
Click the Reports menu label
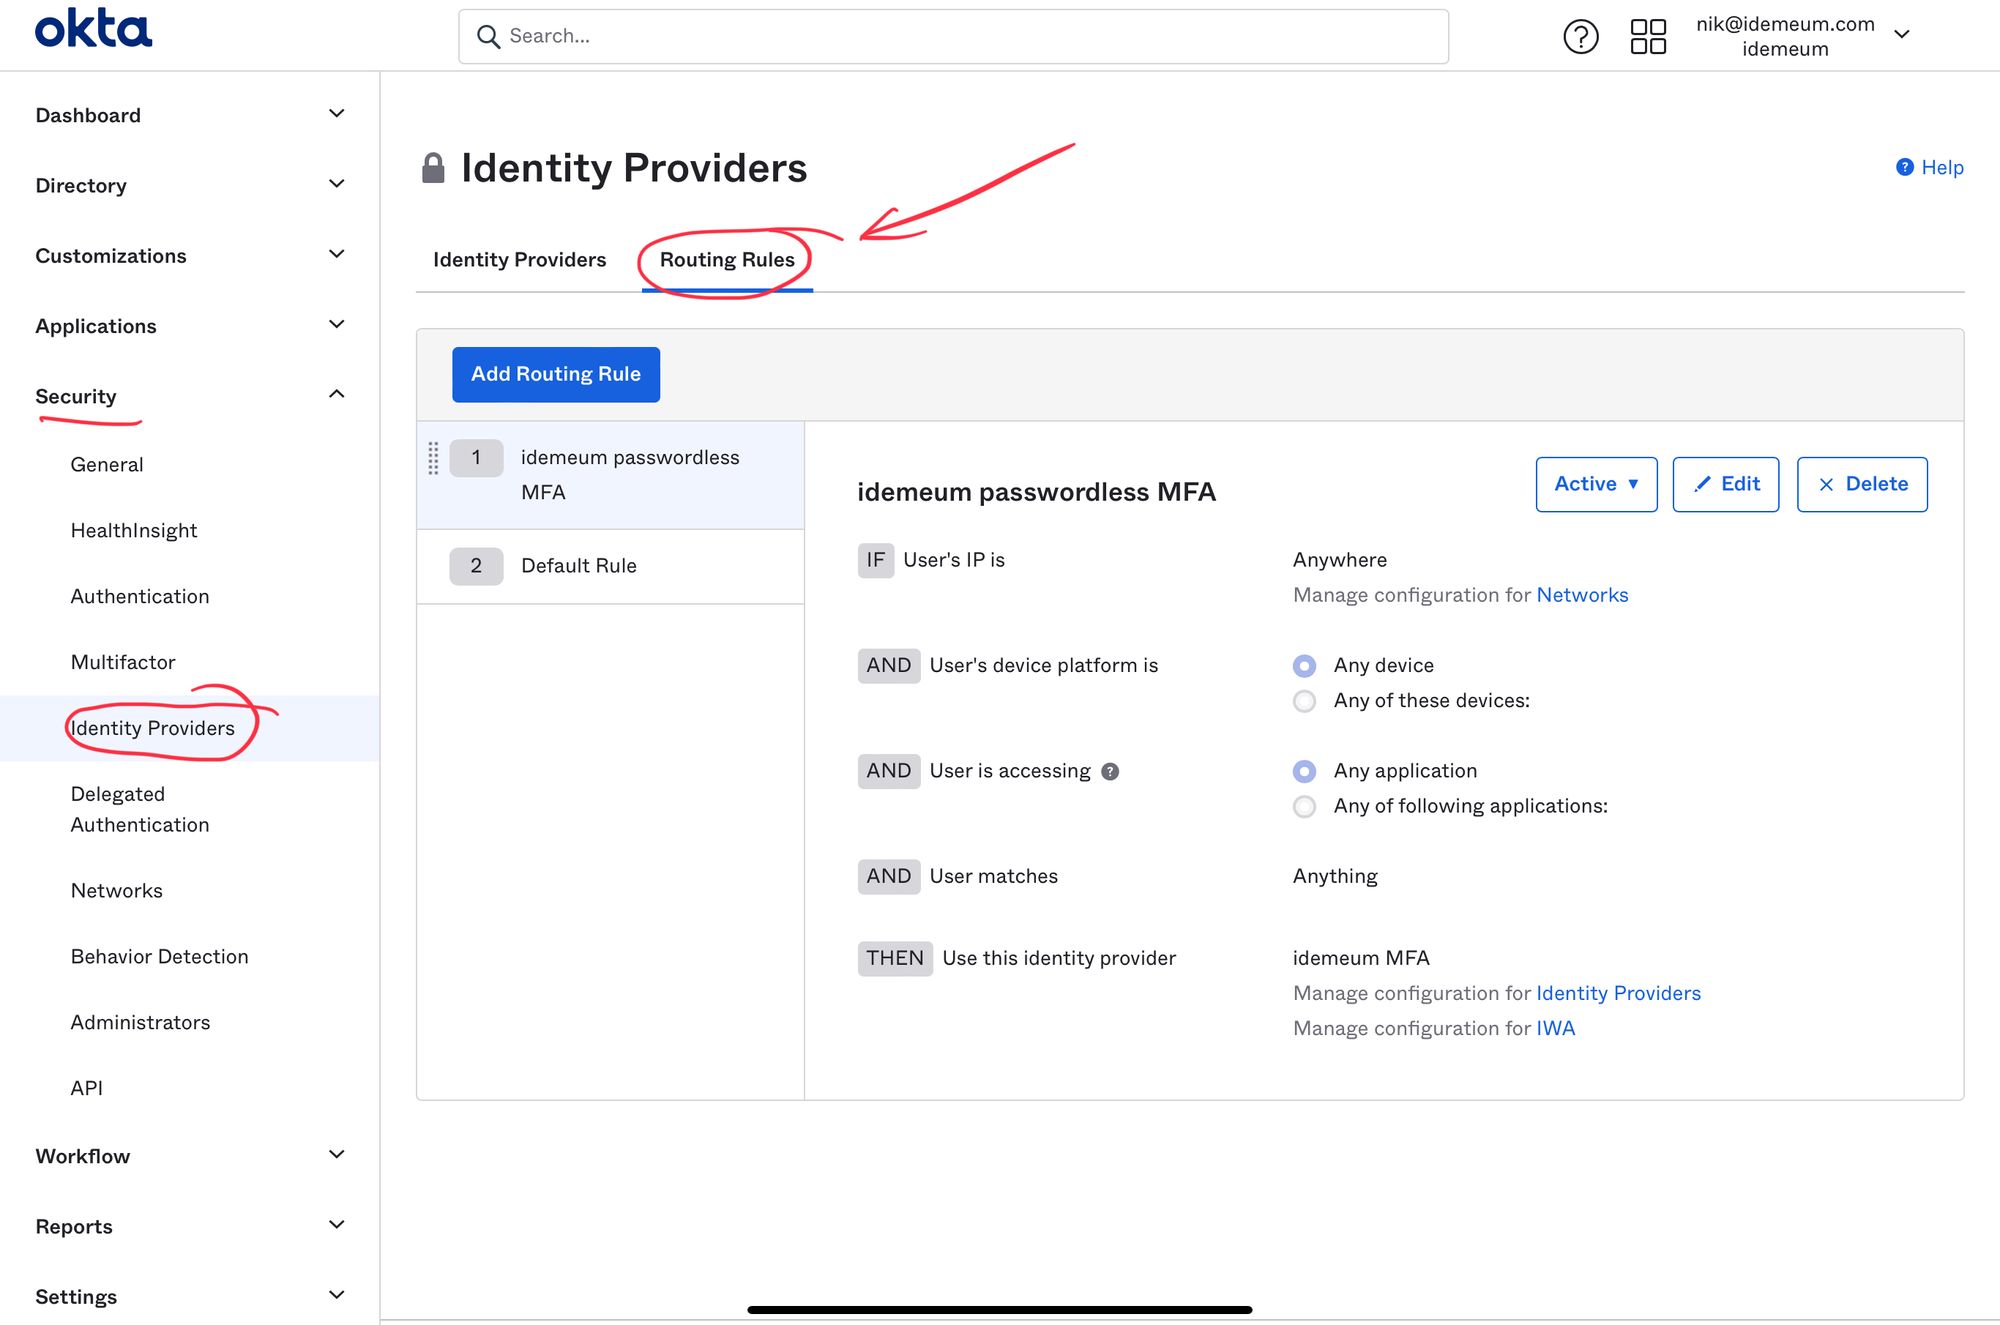[74, 1227]
